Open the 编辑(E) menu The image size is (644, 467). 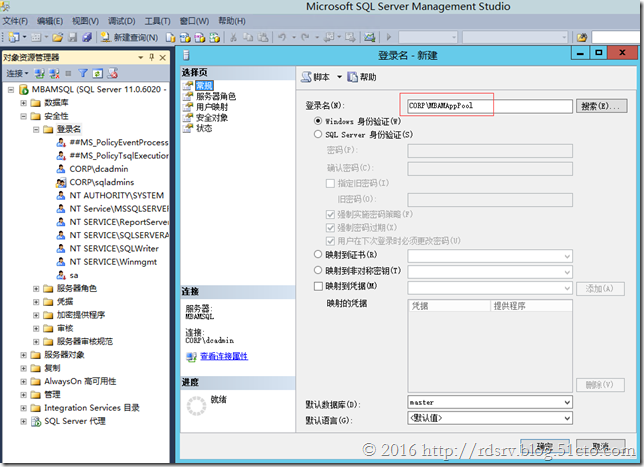pos(50,21)
